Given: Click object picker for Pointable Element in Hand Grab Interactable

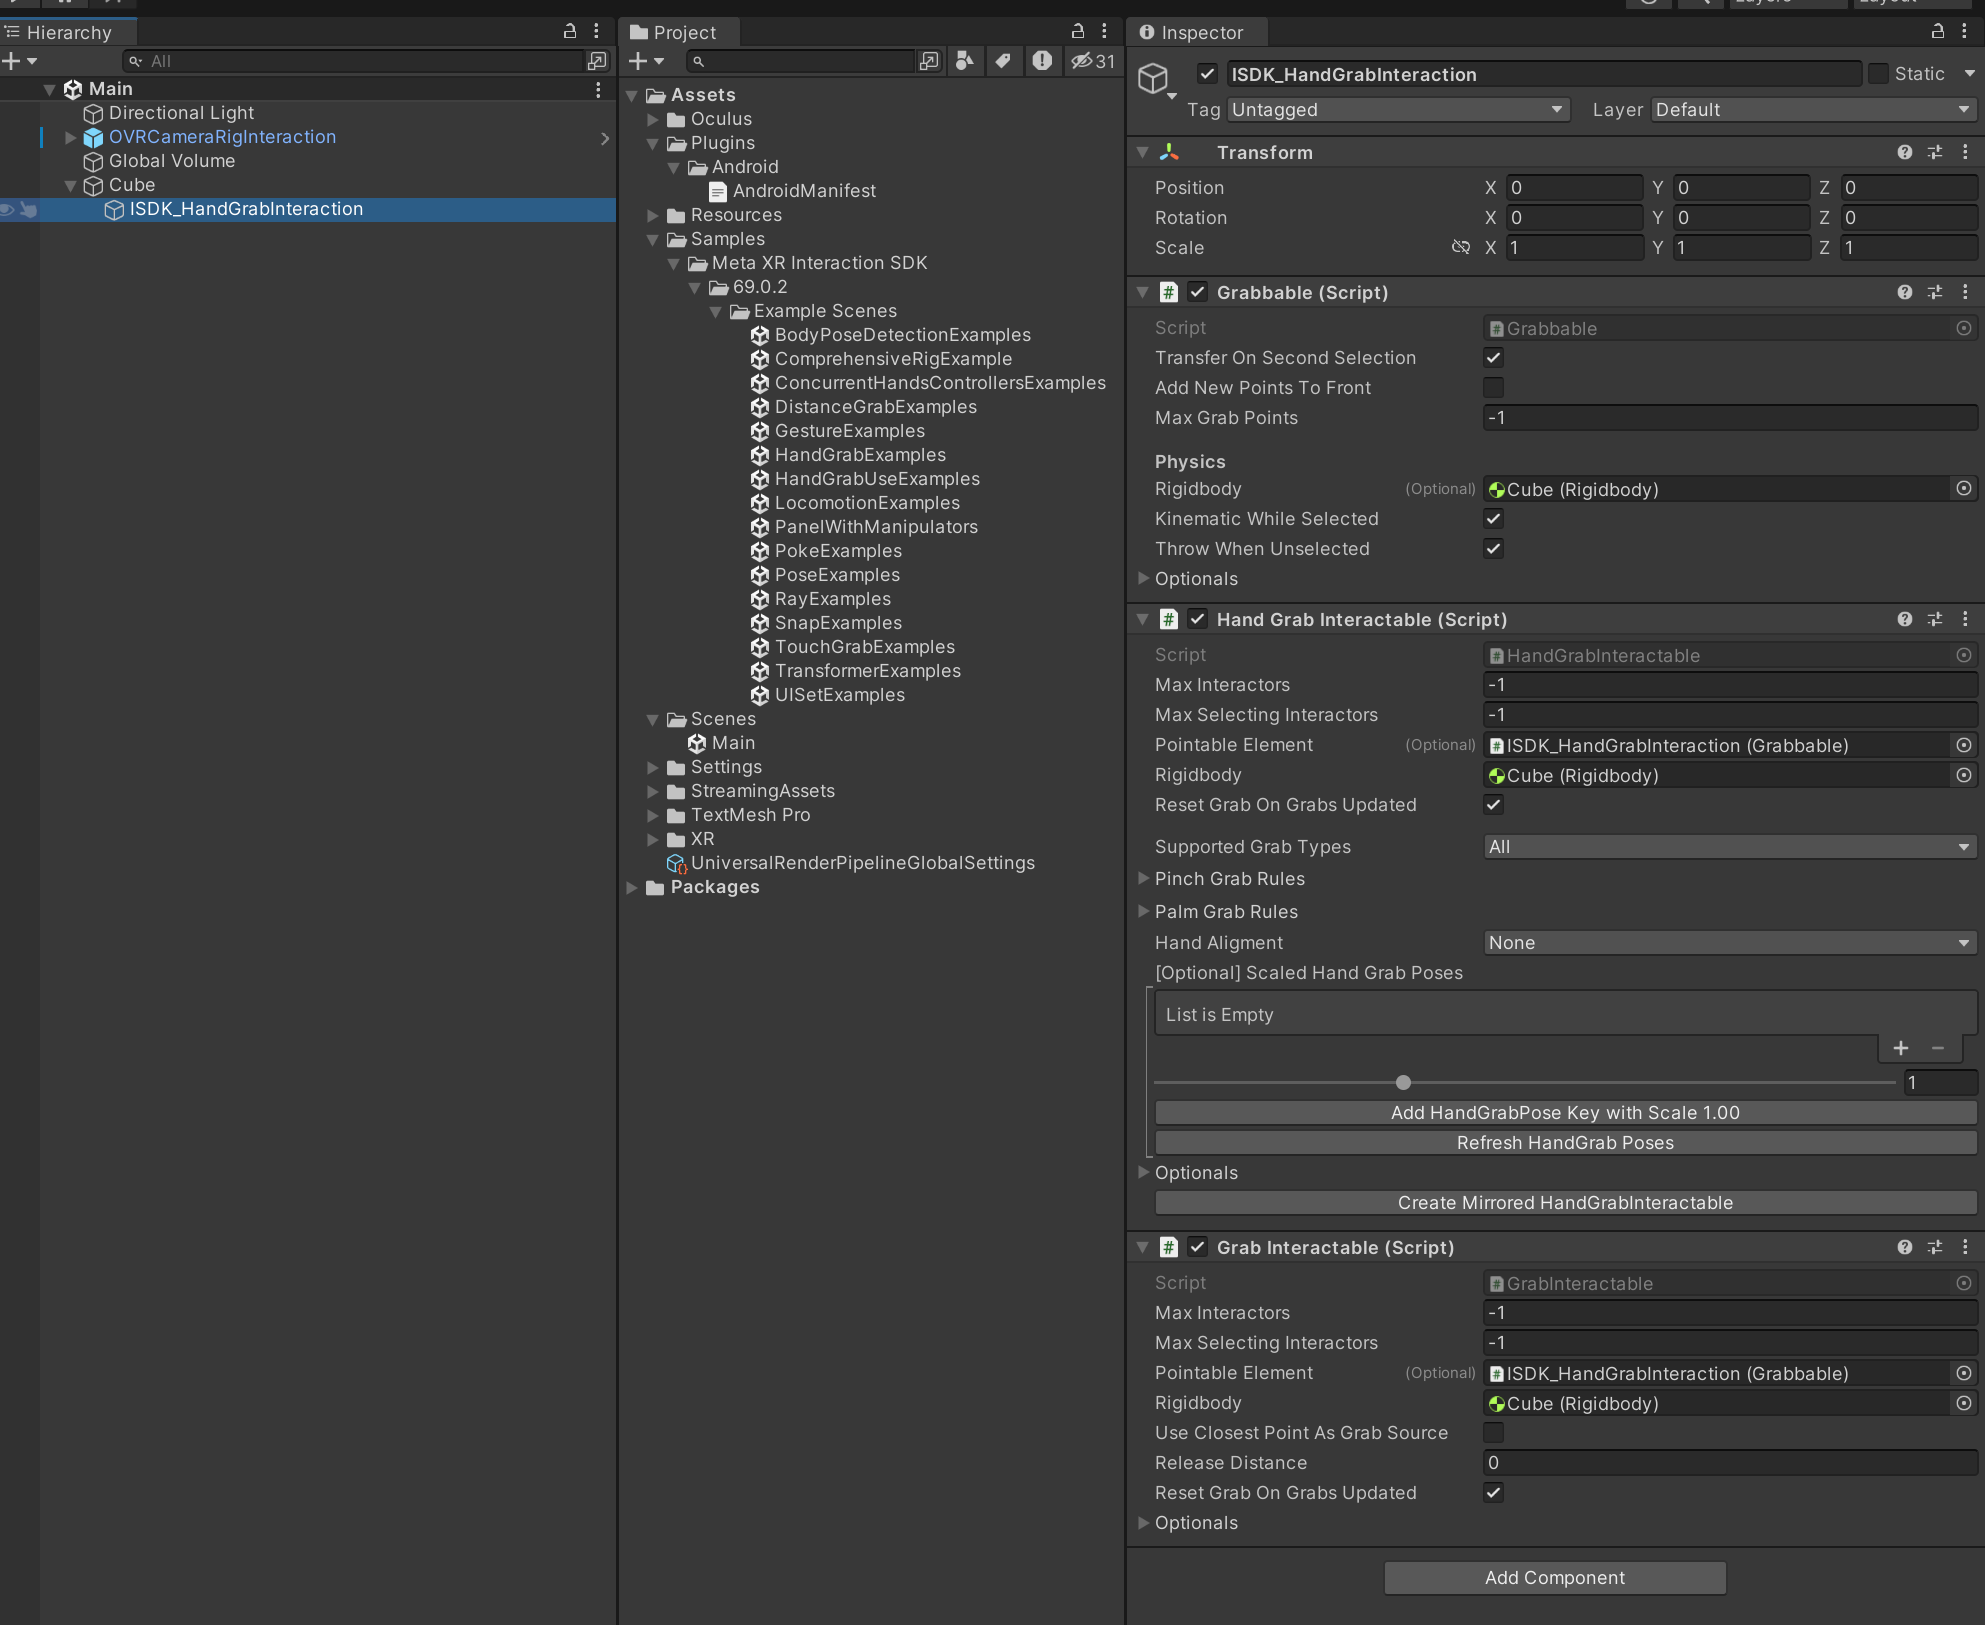Looking at the screenshot, I should (x=1964, y=745).
